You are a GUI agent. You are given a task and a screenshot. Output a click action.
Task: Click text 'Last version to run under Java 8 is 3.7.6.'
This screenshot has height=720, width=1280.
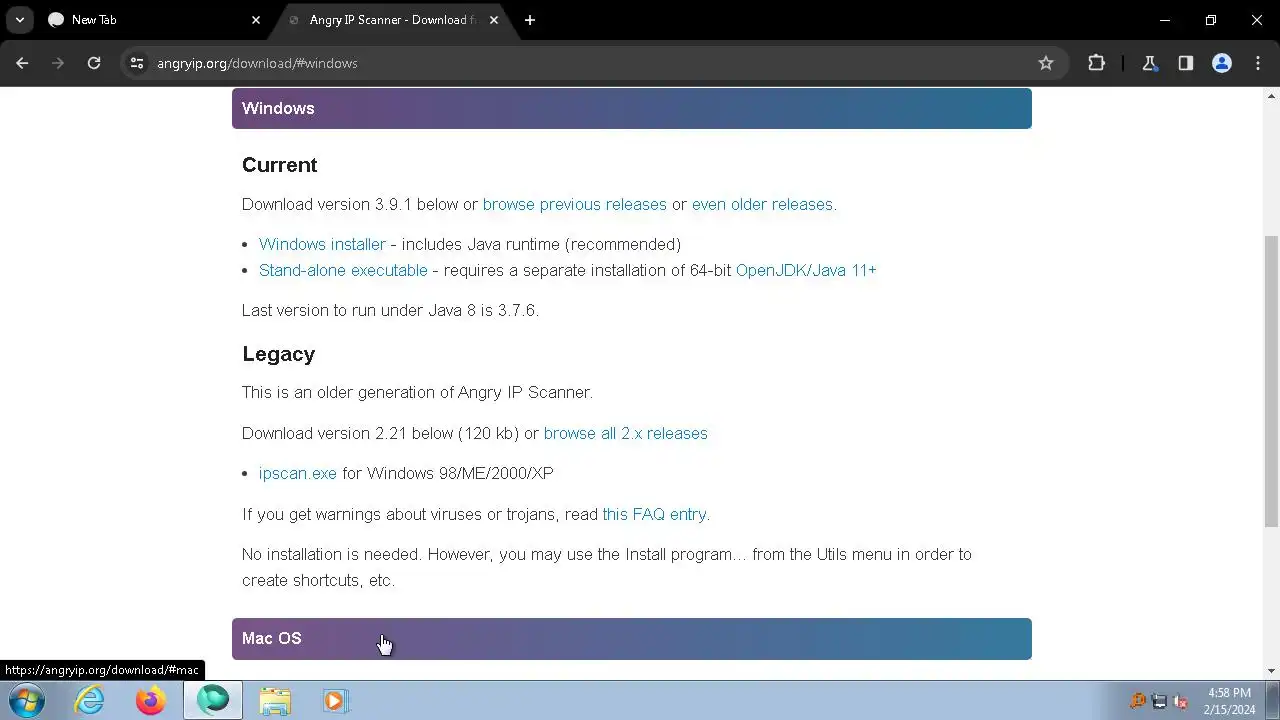click(x=390, y=310)
